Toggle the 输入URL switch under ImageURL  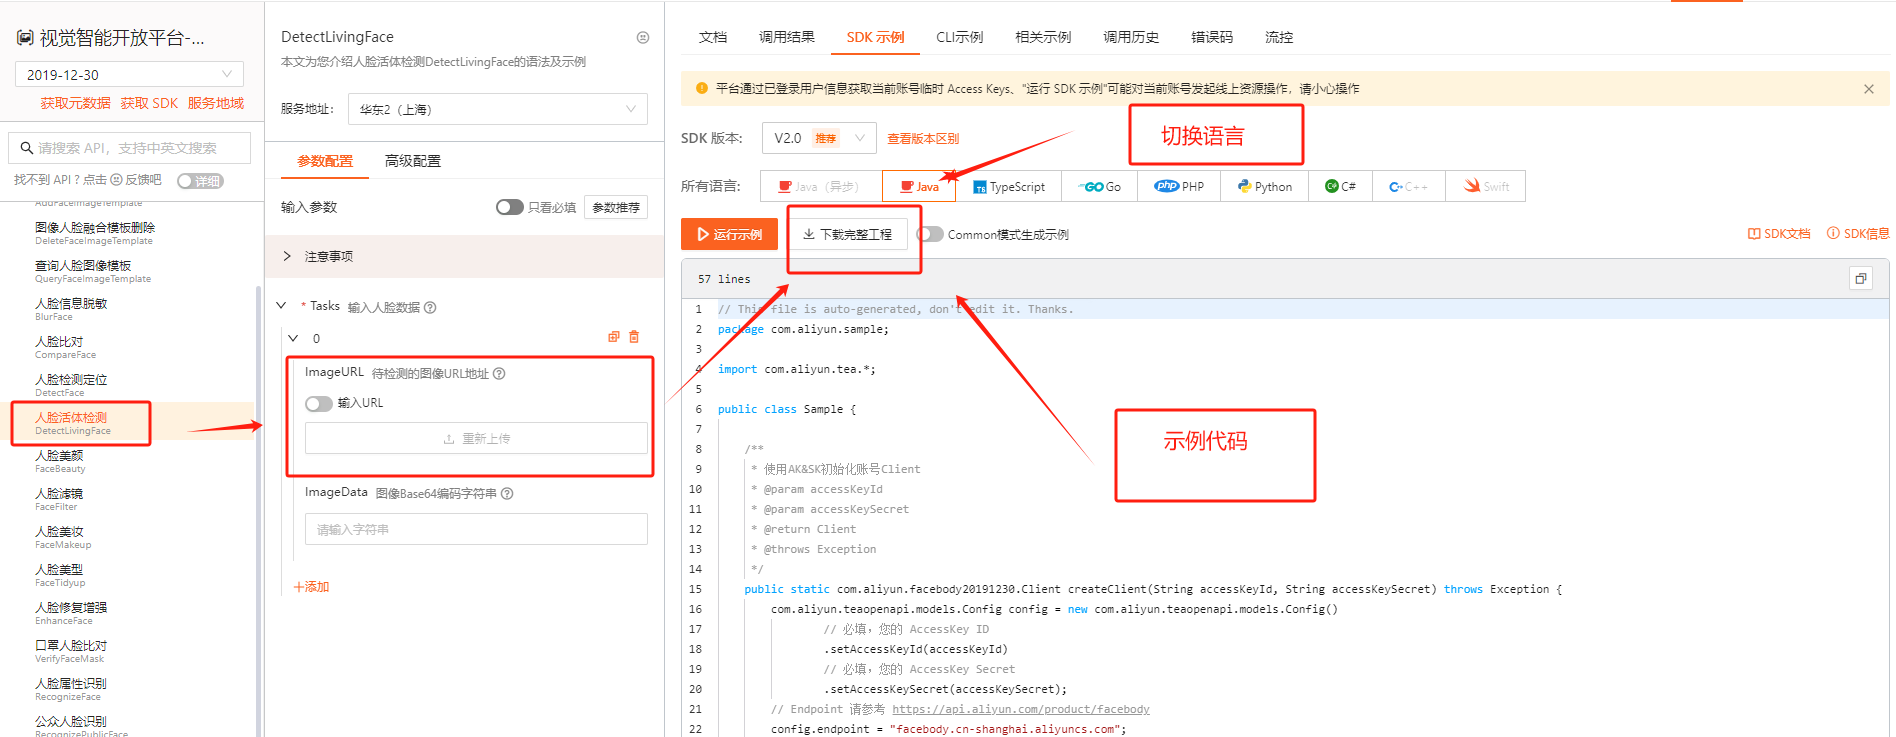pyautogui.click(x=319, y=404)
